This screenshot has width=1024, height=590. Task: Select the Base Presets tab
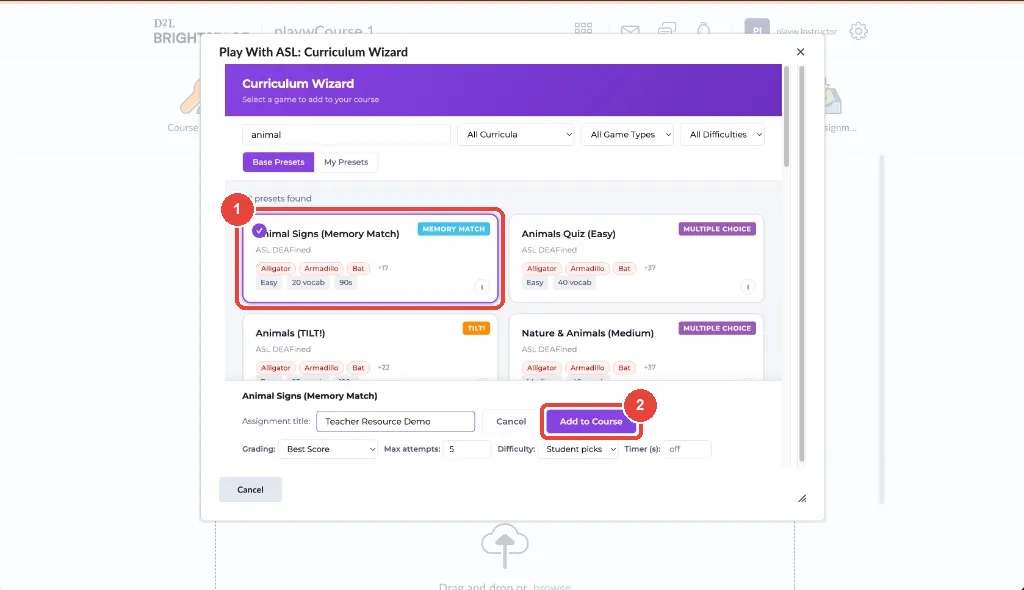pos(278,162)
